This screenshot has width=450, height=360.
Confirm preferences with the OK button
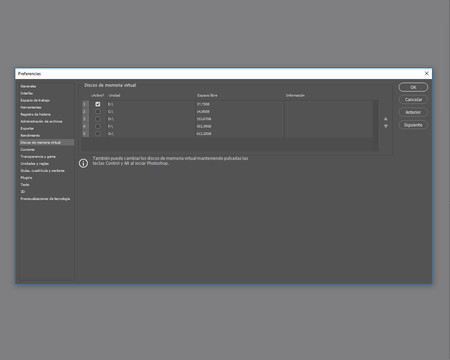click(413, 87)
